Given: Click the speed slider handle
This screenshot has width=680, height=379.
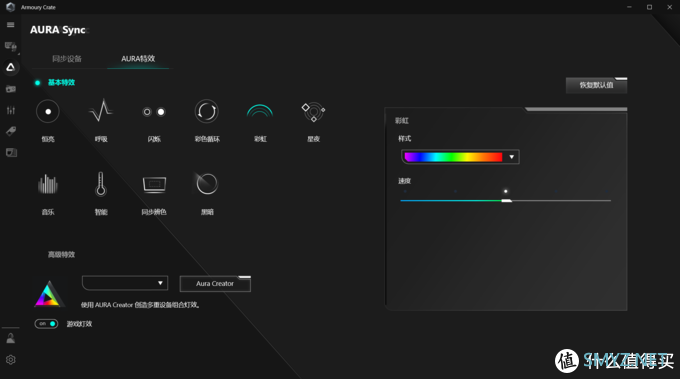Looking at the screenshot, I should click(506, 201).
